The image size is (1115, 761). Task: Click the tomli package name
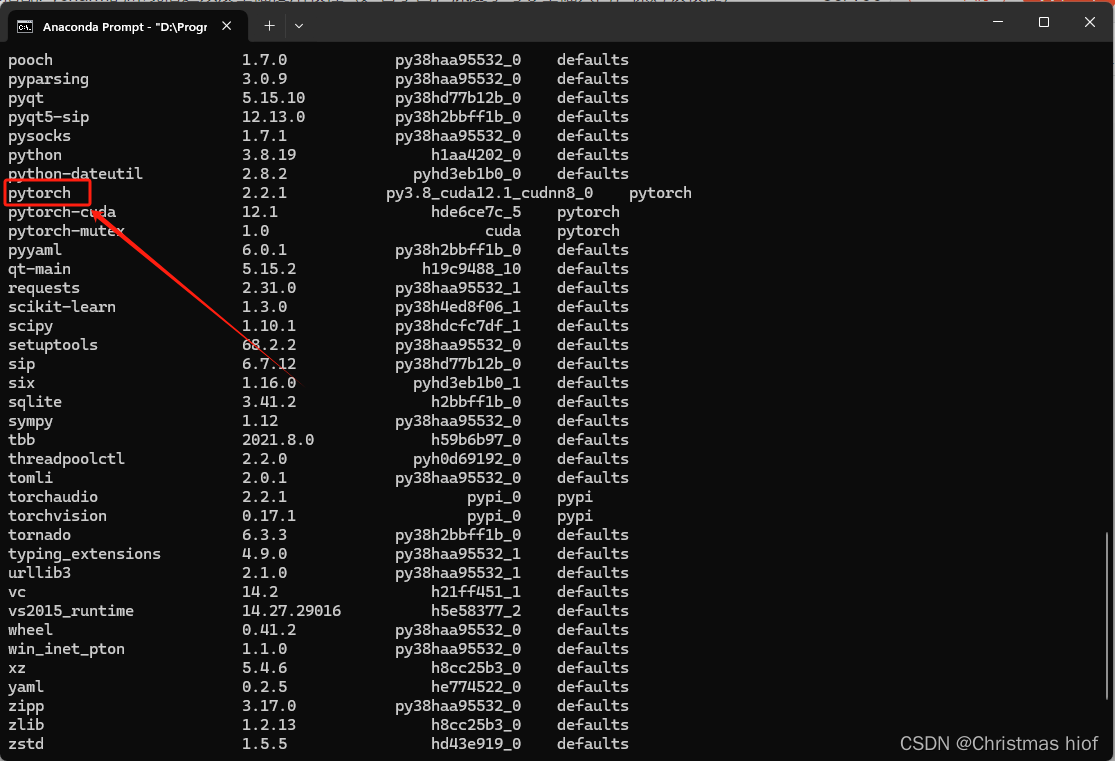pyautogui.click(x=31, y=477)
